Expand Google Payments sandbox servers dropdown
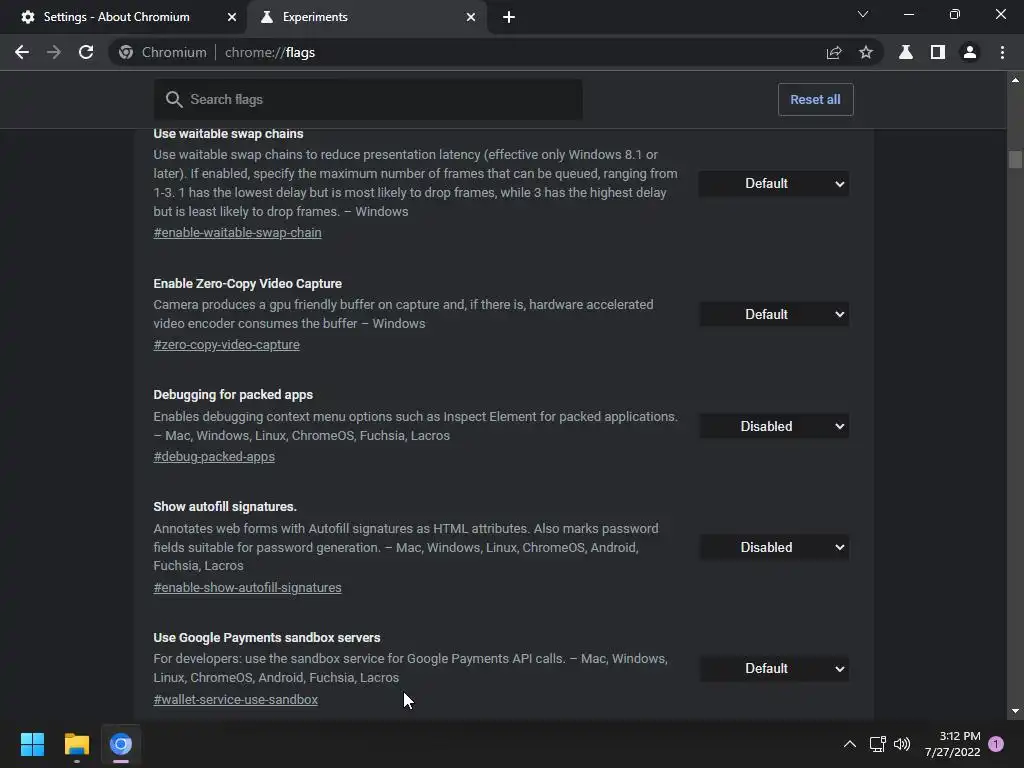This screenshot has height=768, width=1024. [x=774, y=669]
